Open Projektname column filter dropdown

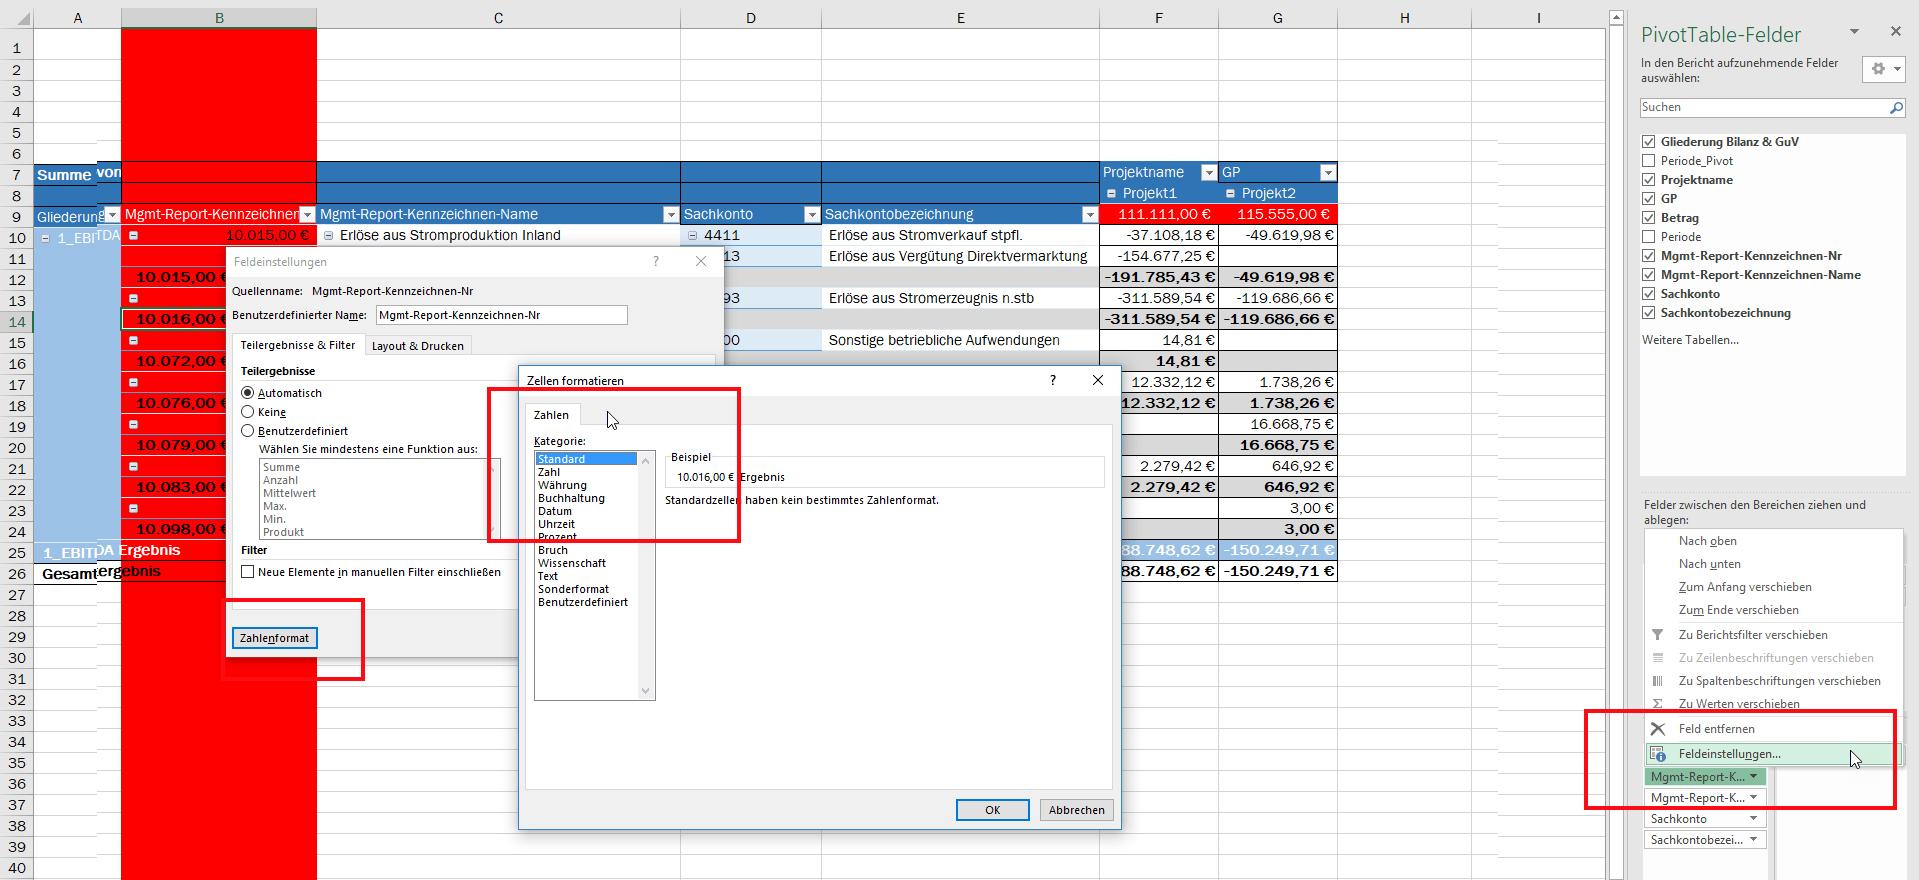(1209, 173)
